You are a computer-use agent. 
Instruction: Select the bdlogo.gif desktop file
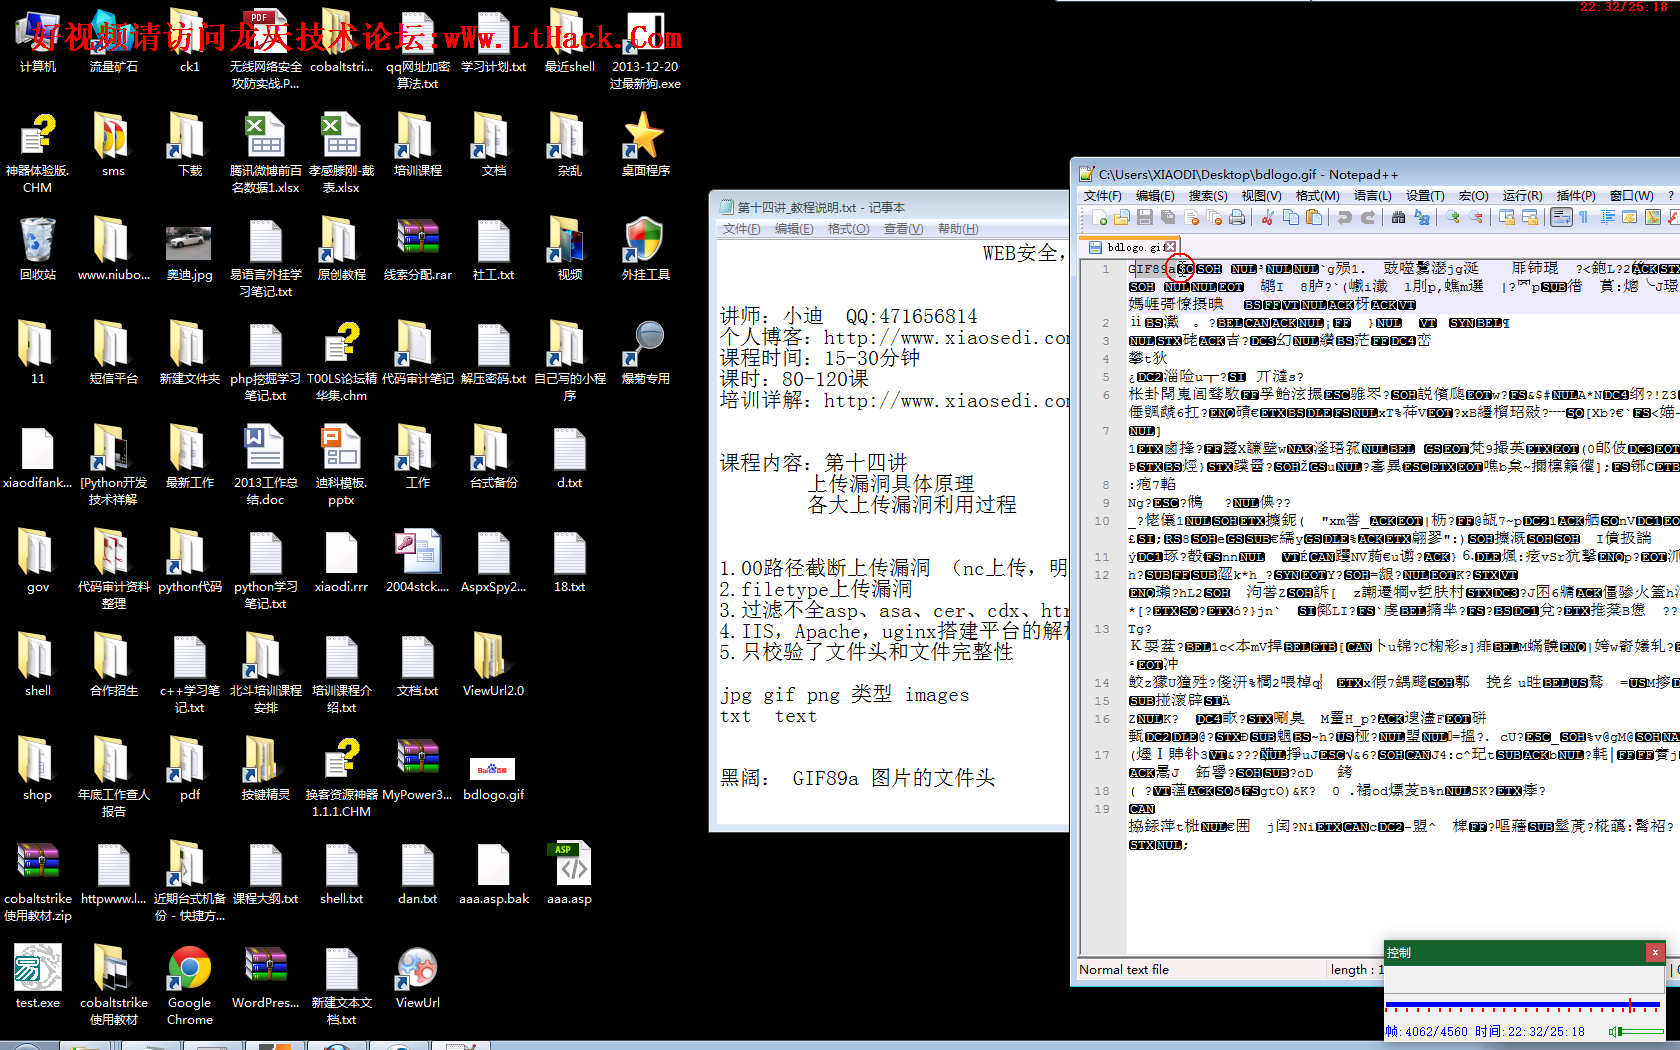tap(493, 777)
